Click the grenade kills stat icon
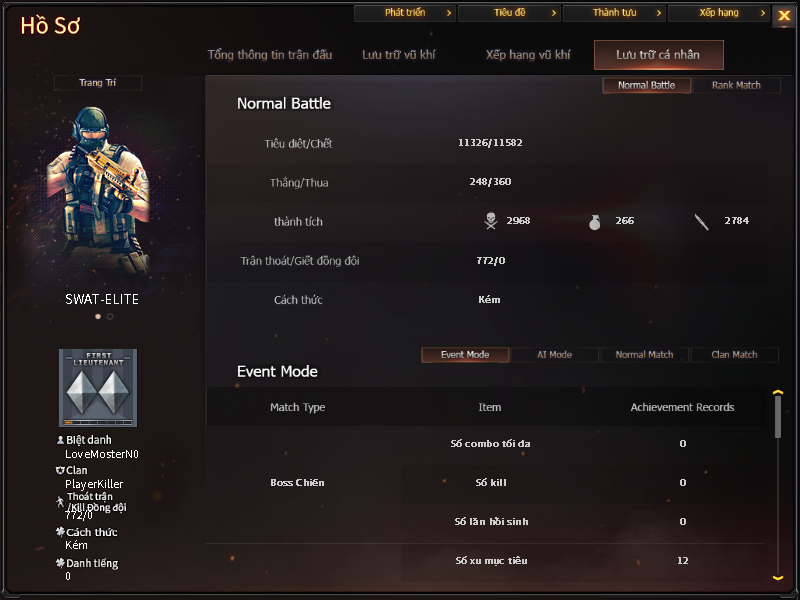This screenshot has width=800, height=600. tap(594, 222)
